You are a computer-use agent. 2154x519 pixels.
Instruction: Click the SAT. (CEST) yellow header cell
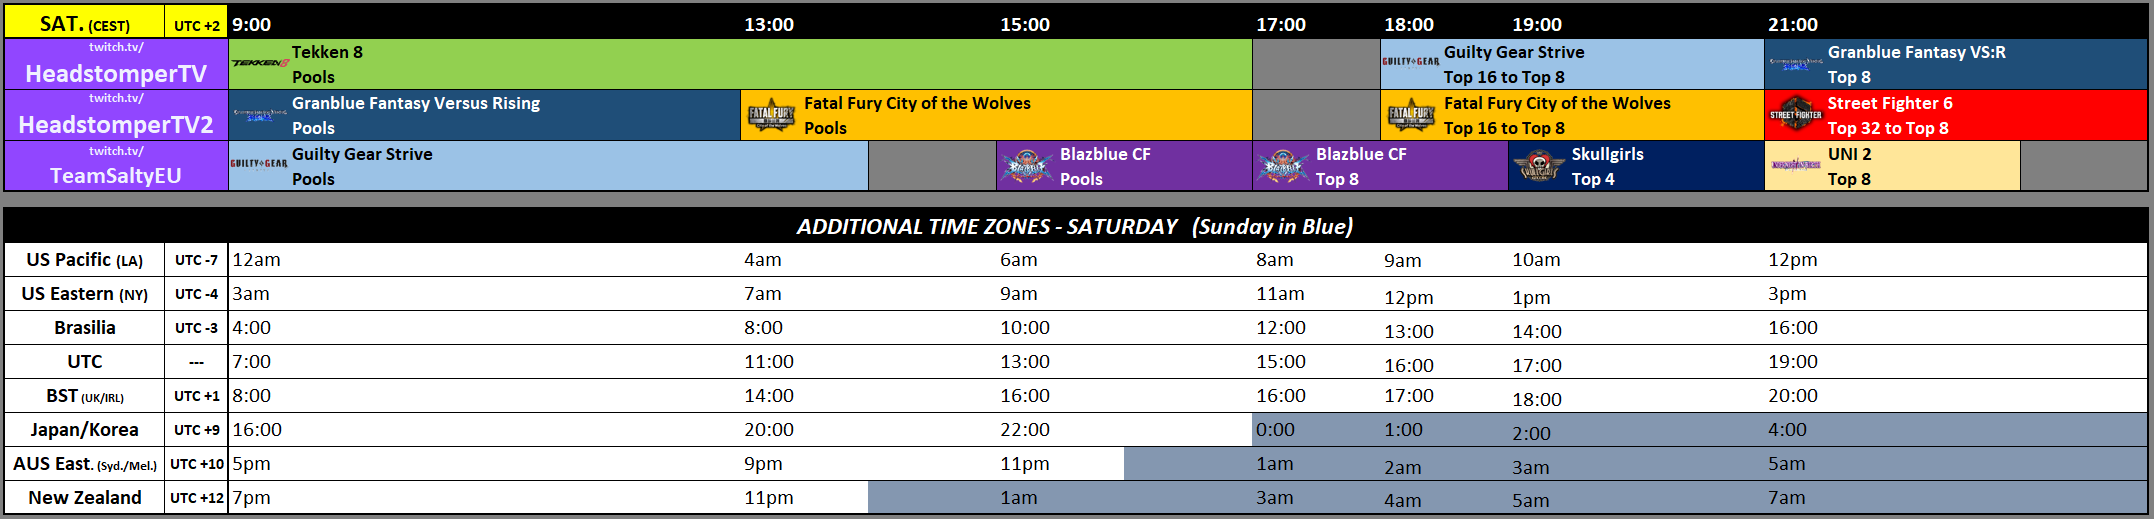point(85,23)
